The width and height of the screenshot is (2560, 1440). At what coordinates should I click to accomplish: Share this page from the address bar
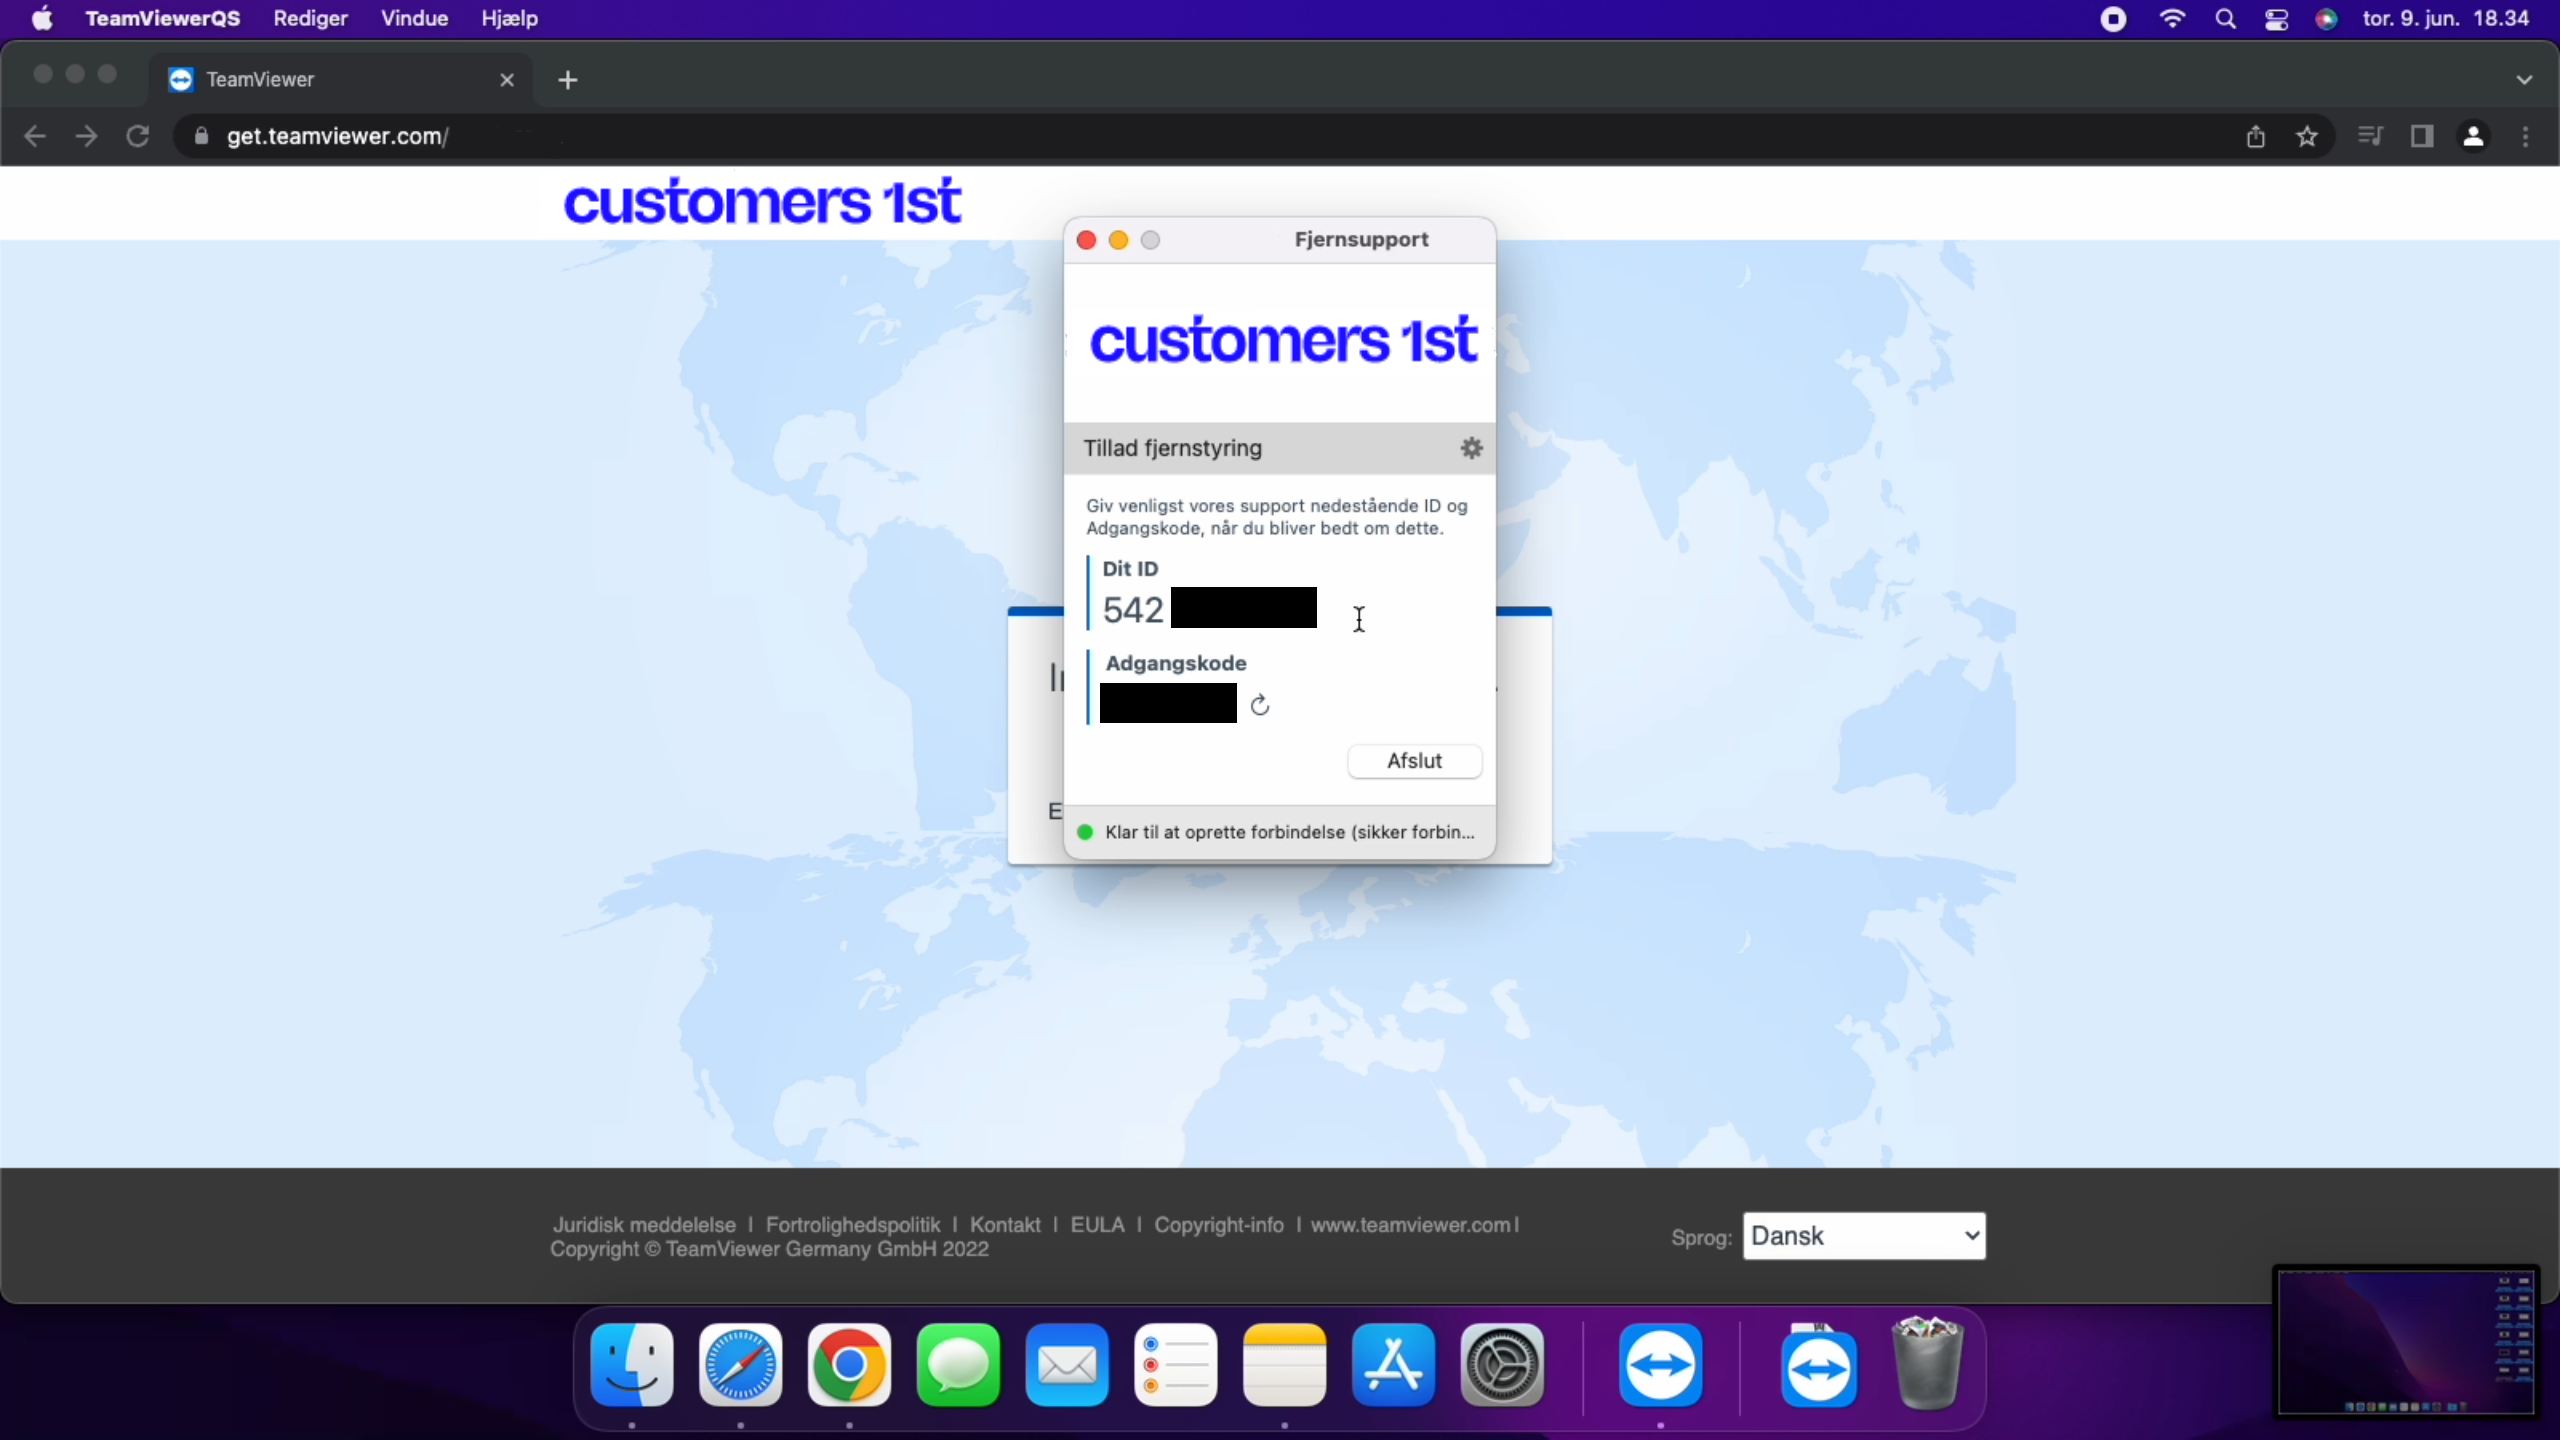(x=2255, y=136)
